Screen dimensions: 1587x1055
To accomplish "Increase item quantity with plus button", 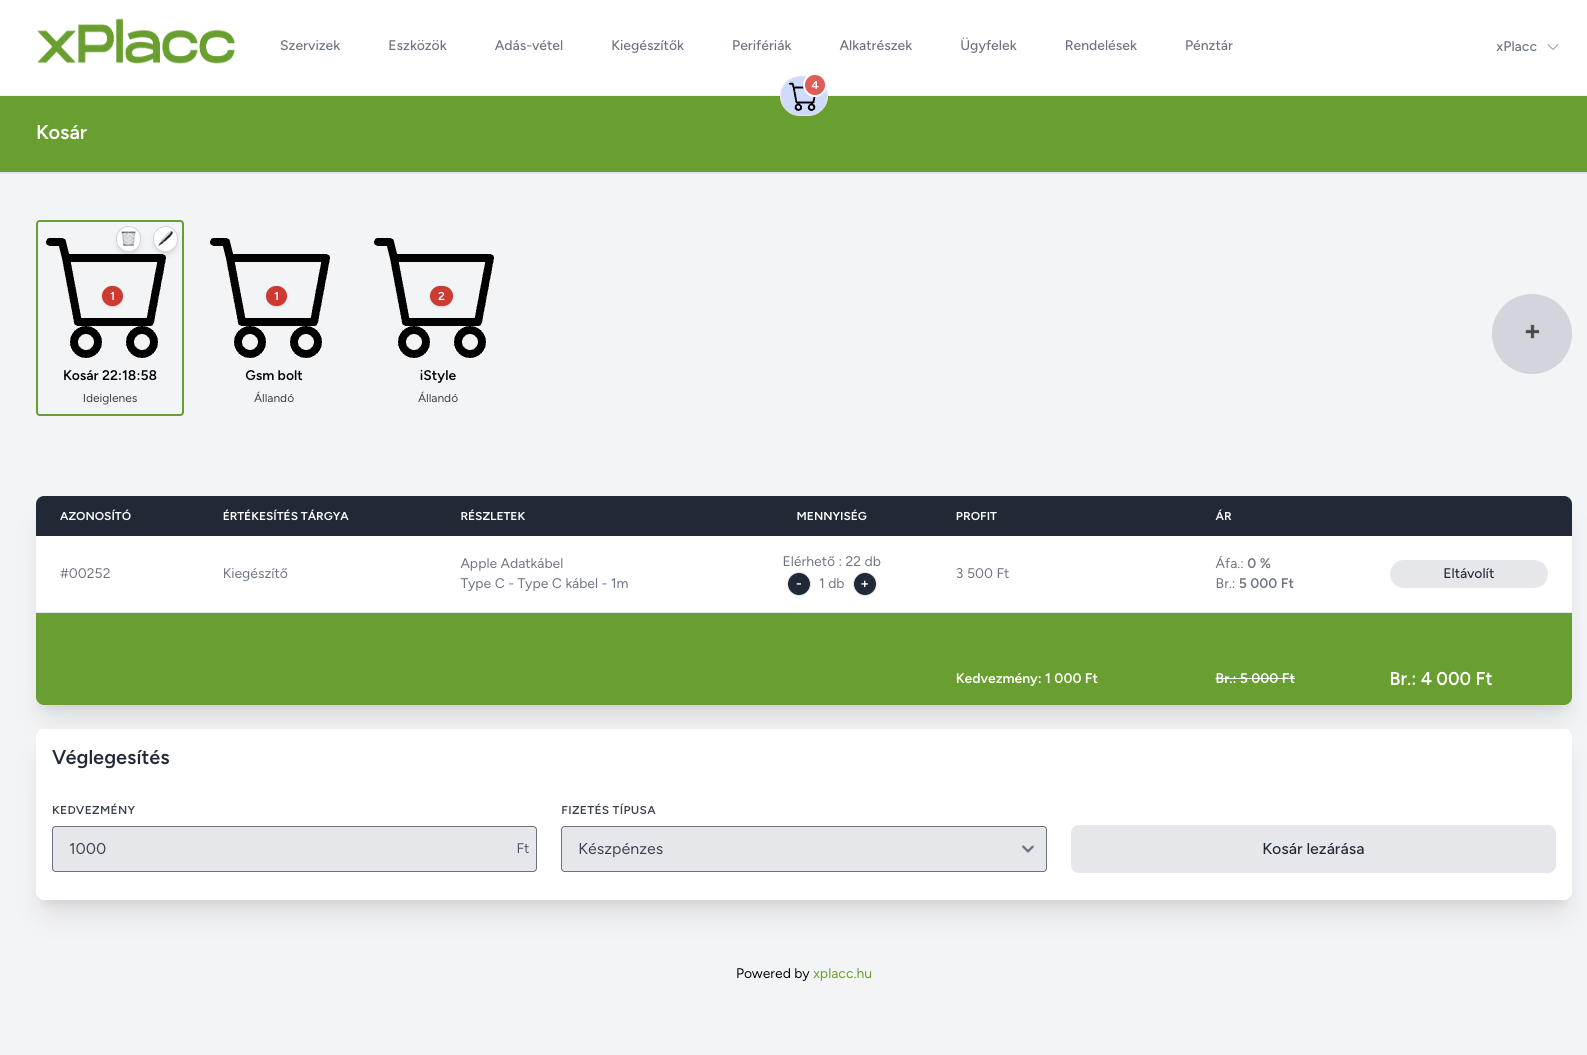I will pyautogui.click(x=865, y=584).
